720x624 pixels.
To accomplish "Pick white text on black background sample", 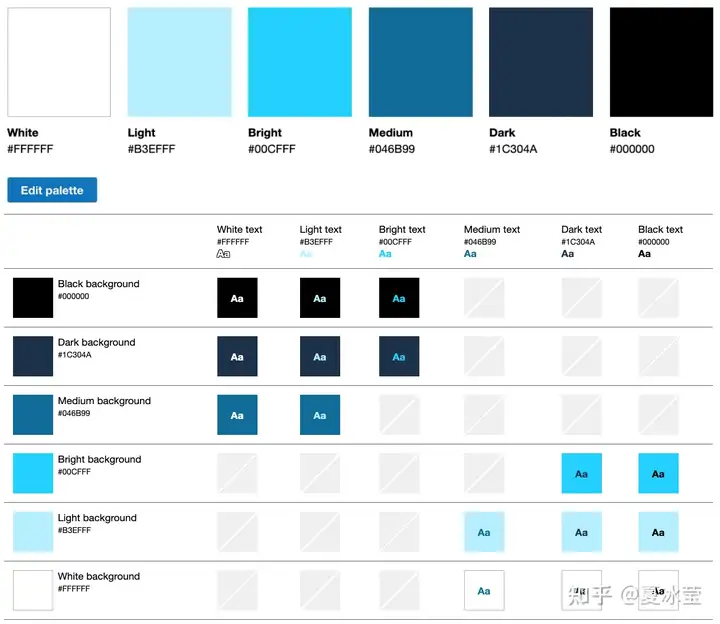I will 237,298.
